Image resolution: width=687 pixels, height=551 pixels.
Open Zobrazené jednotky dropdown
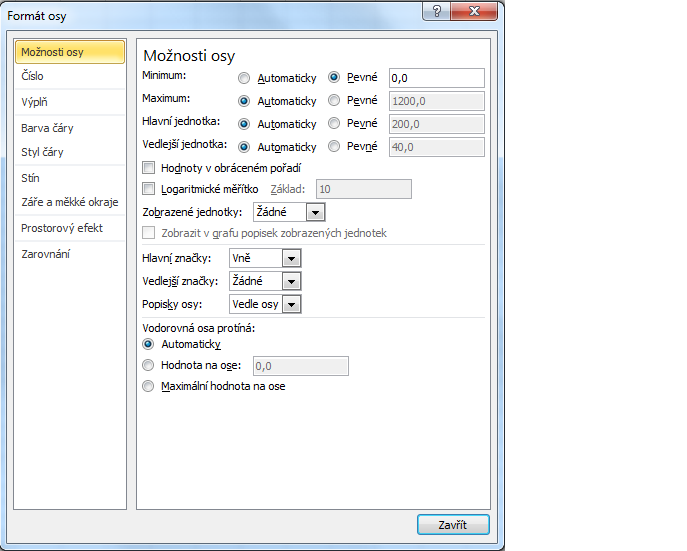[x=315, y=212]
